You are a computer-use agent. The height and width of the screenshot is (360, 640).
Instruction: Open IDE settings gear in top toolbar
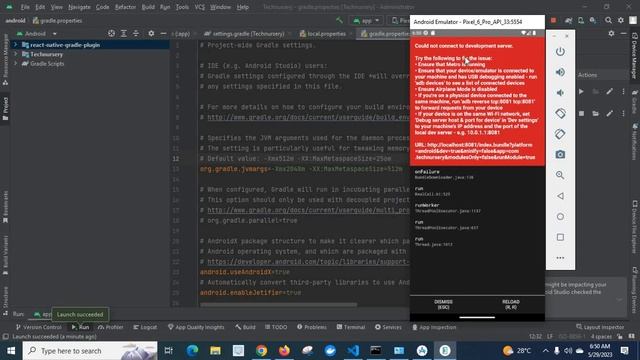[621, 20]
